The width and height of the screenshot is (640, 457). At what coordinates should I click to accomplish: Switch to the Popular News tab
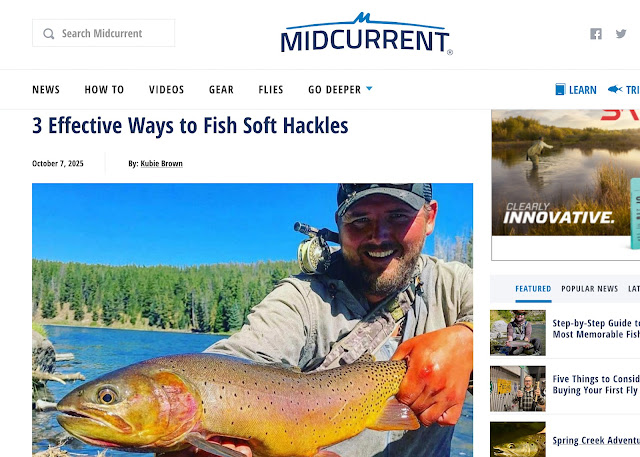[x=589, y=289]
